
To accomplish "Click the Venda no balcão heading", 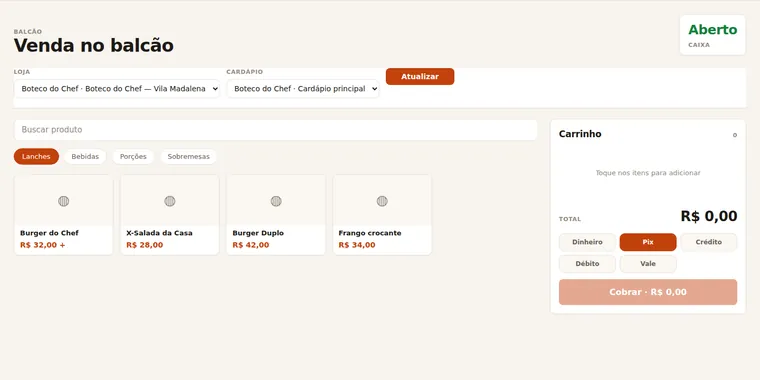I will coord(94,46).
